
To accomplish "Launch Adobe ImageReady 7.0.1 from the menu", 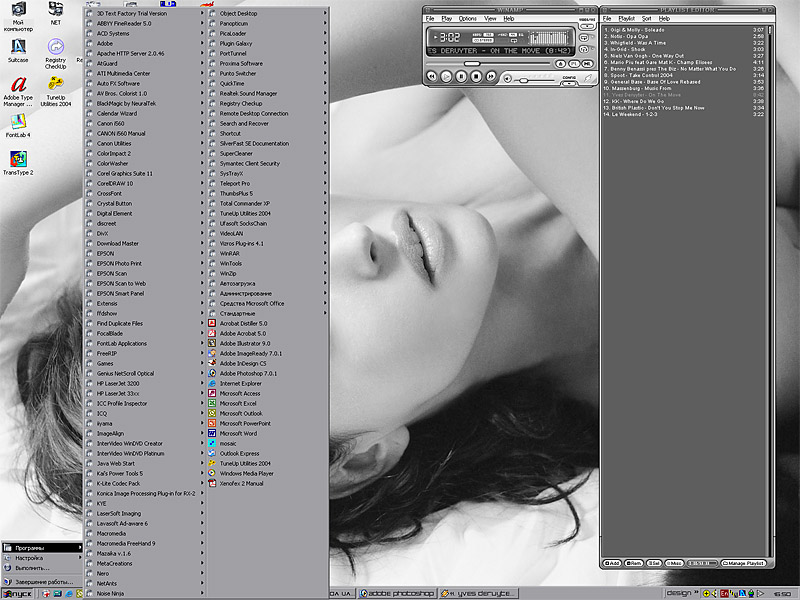I will tap(267, 354).
